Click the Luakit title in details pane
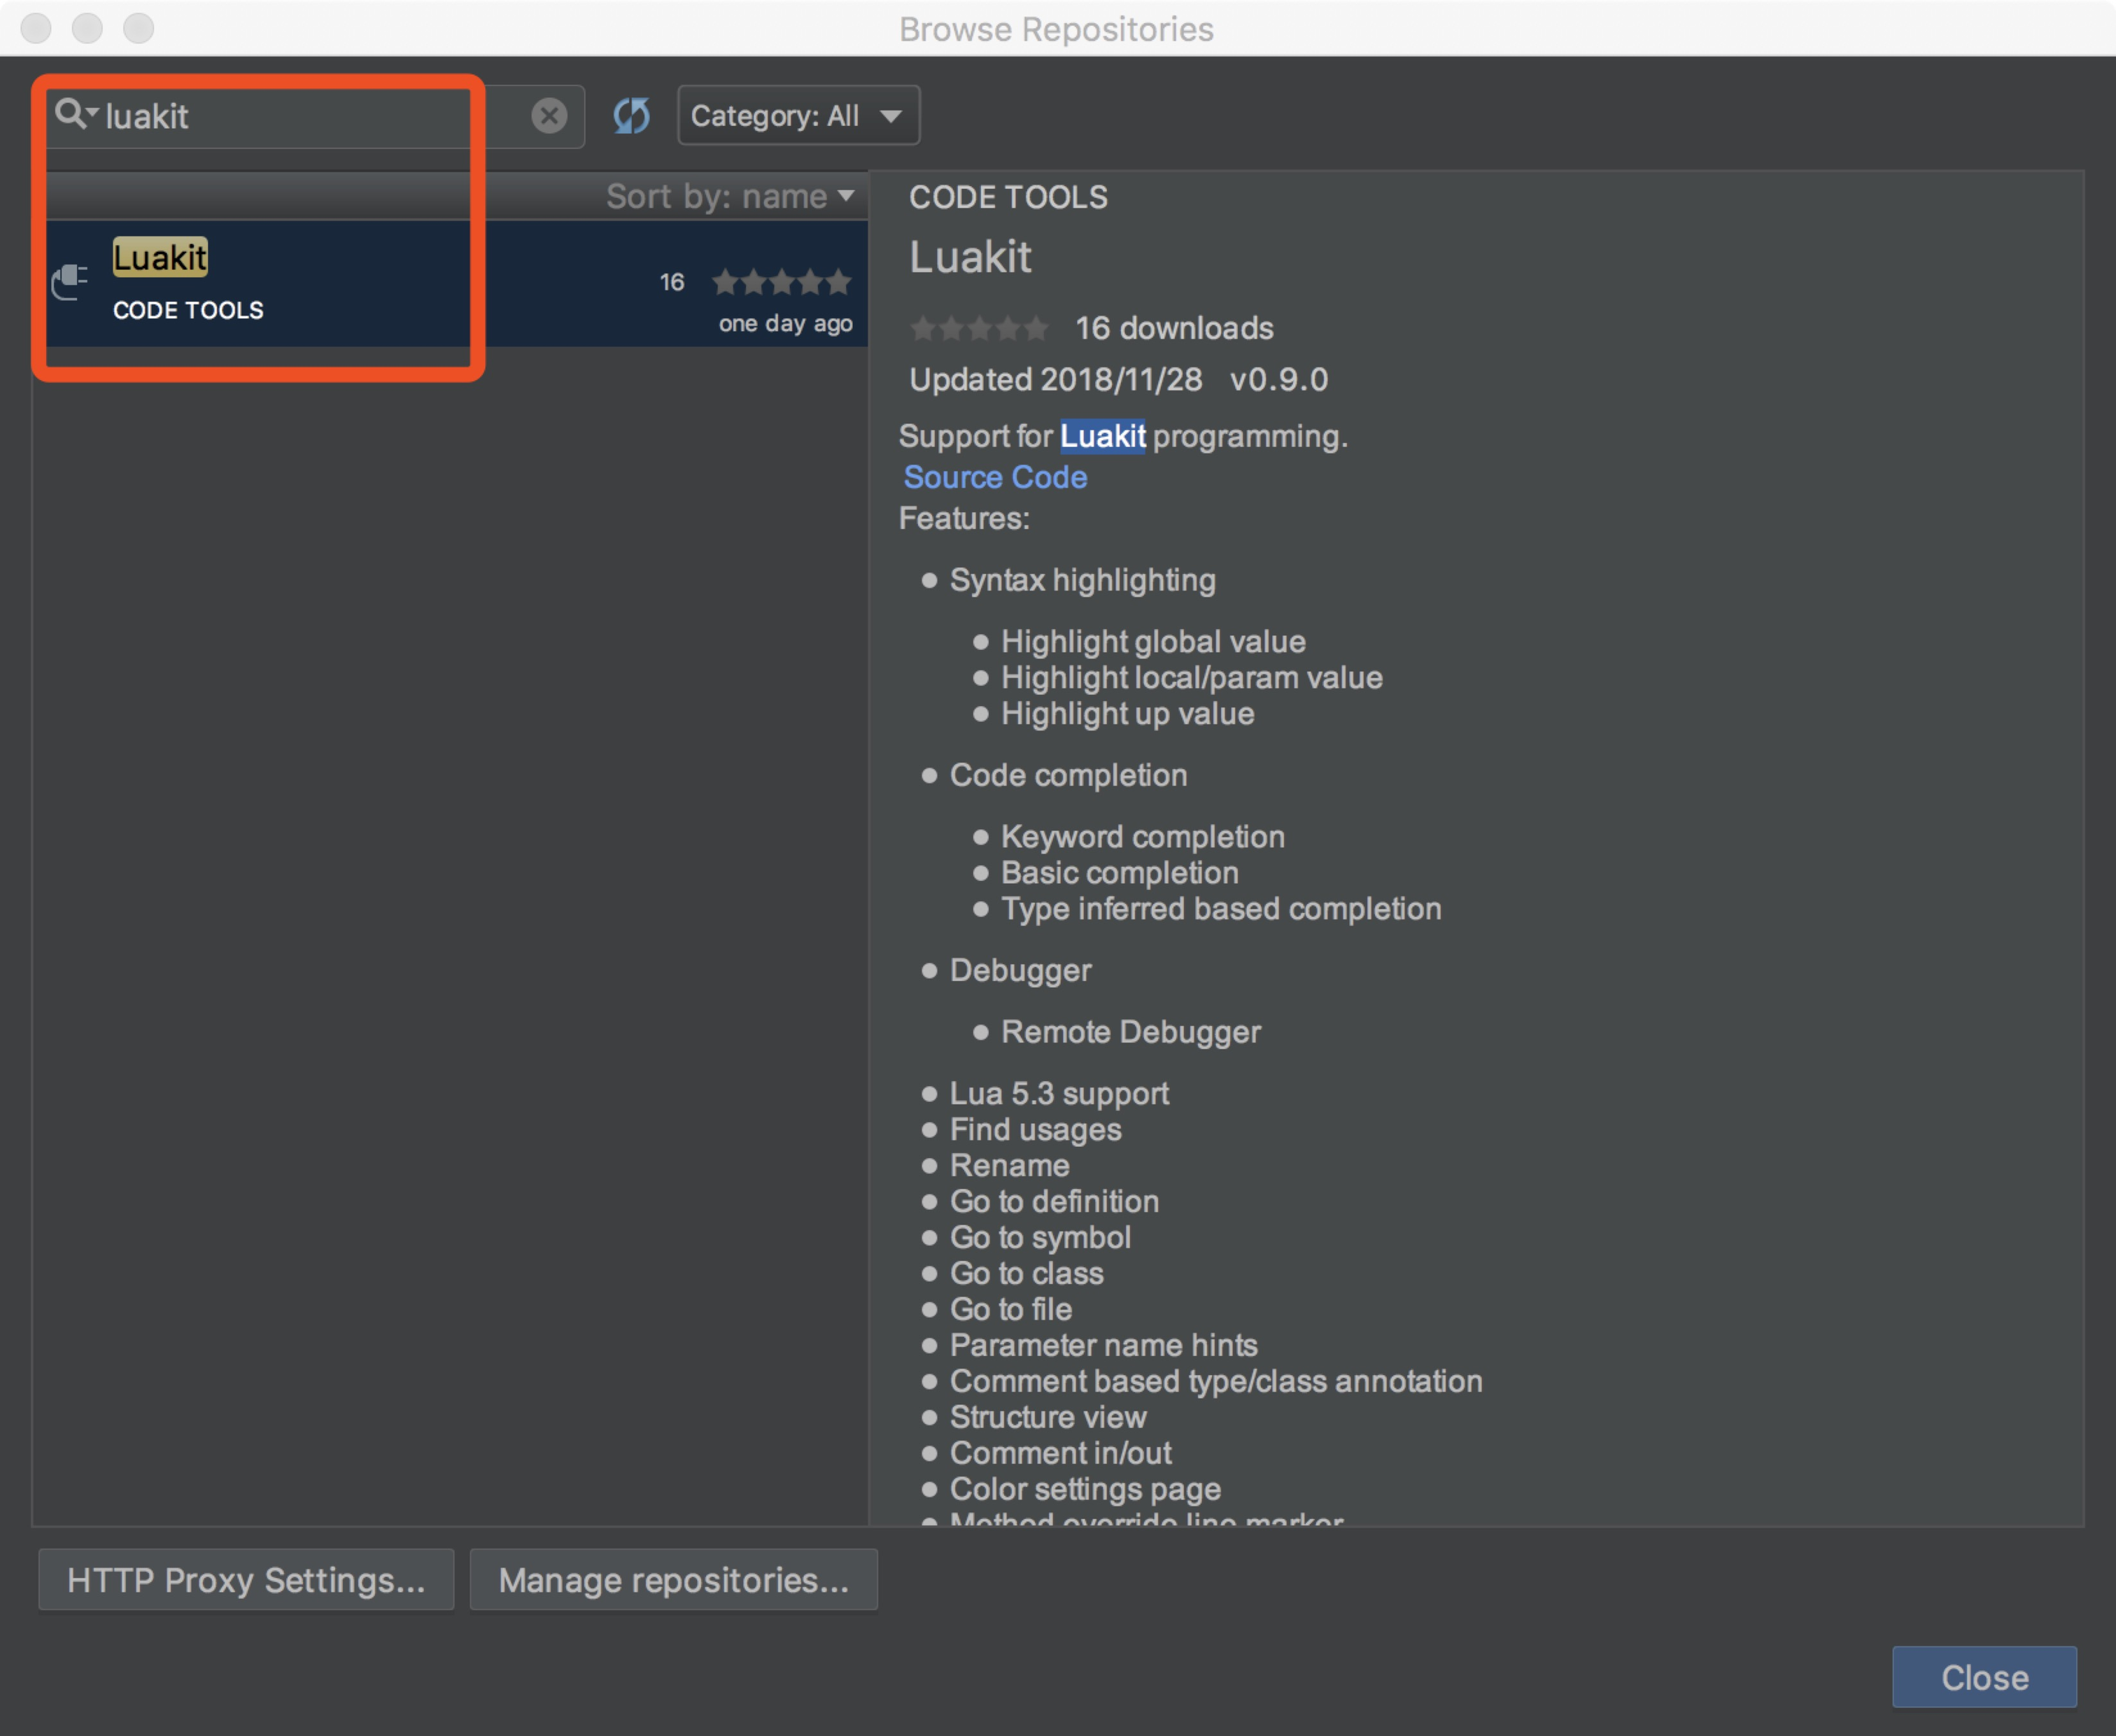This screenshot has height=1736, width=2116. 970,257
